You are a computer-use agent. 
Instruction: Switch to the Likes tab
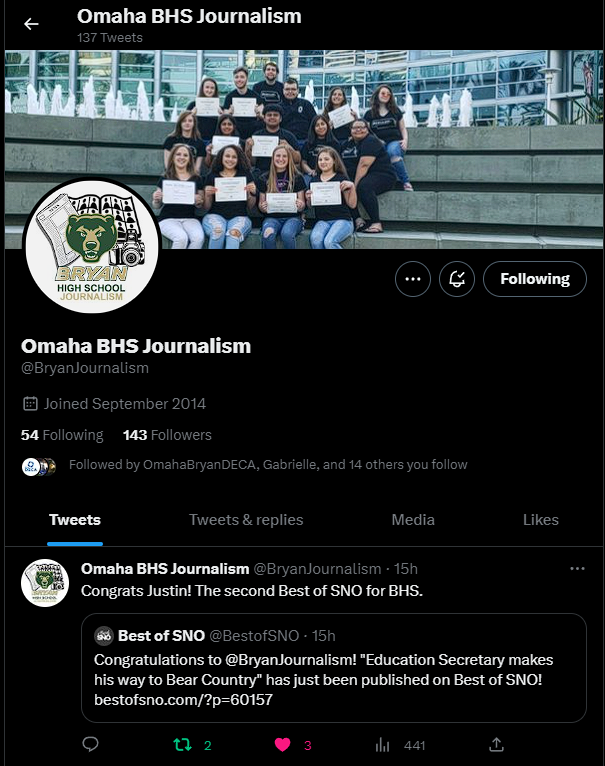(x=540, y=520)
